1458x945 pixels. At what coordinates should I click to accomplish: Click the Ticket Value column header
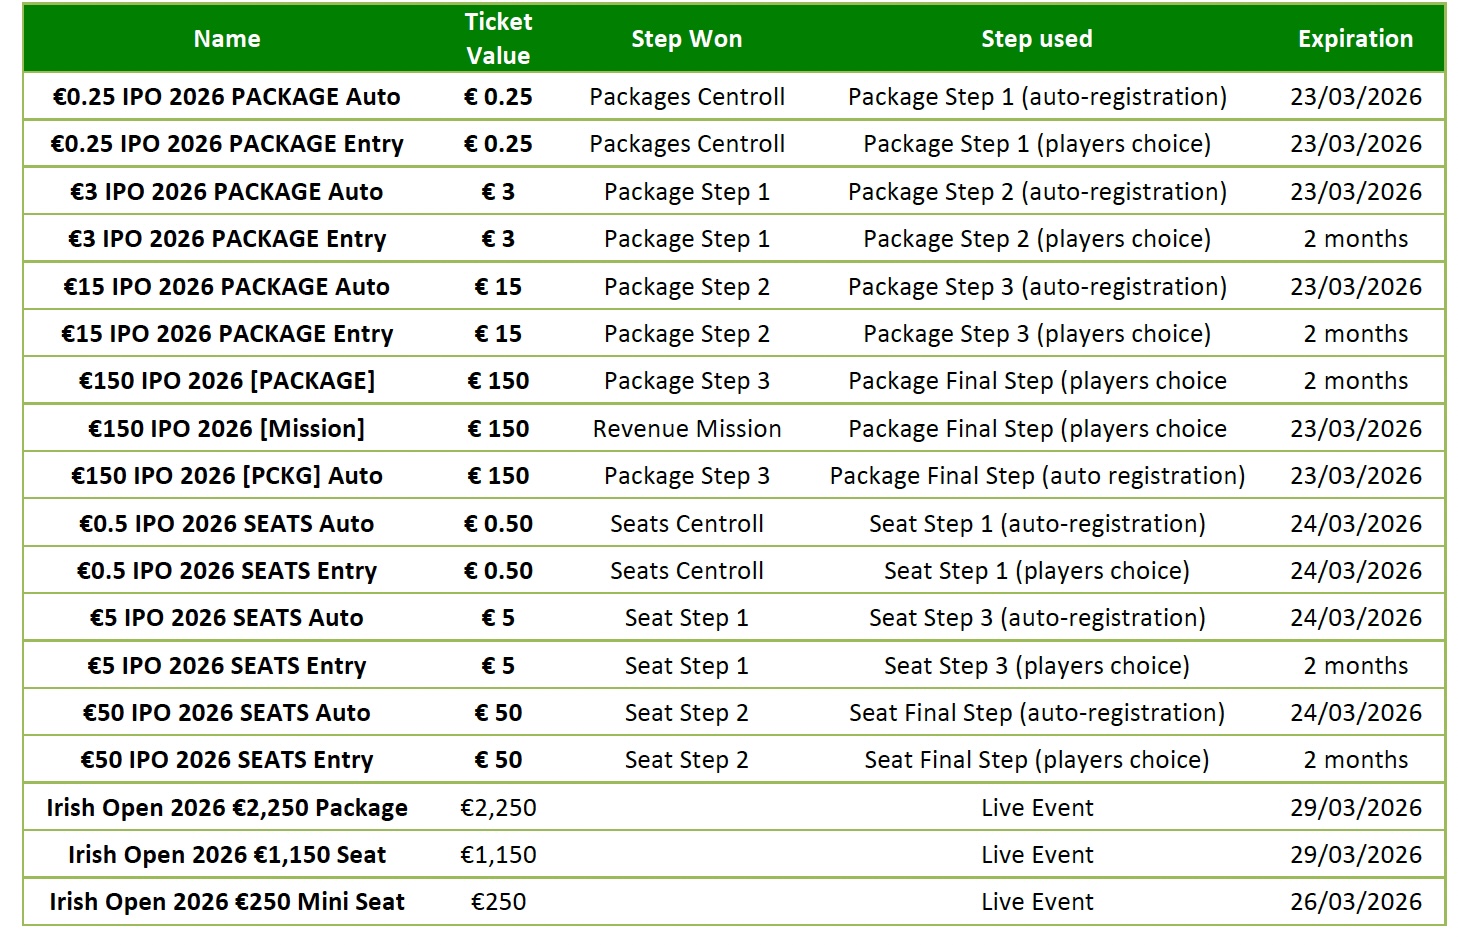[498, 39]
